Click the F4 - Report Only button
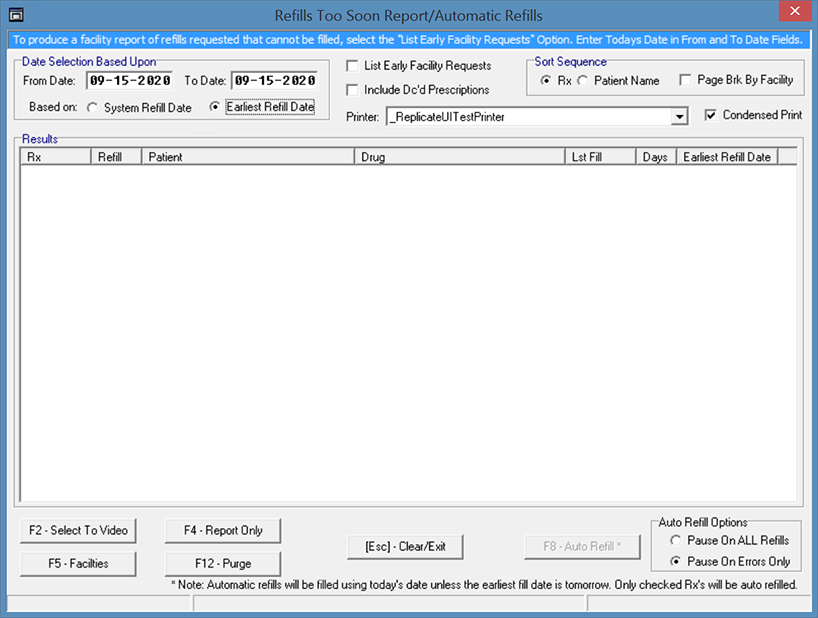The image size is (818, 618). coord(223,530)
